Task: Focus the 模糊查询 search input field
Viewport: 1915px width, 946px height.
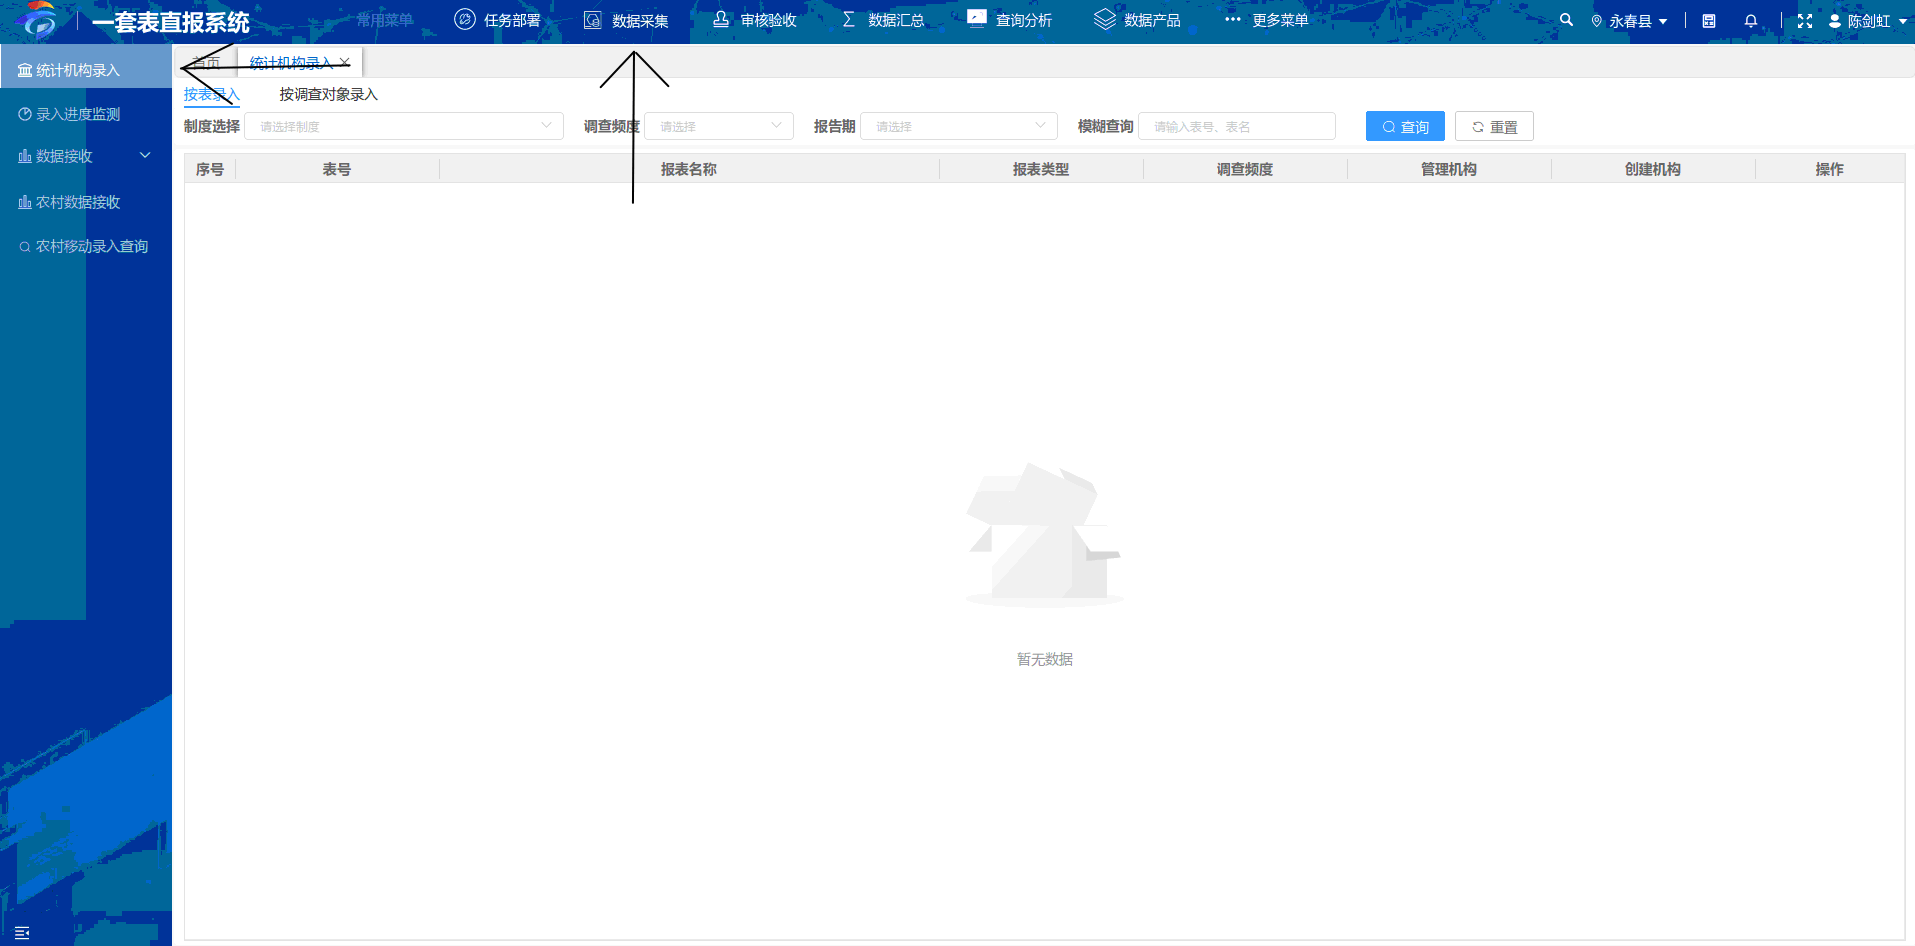Action: click(x=1237, y=126)
